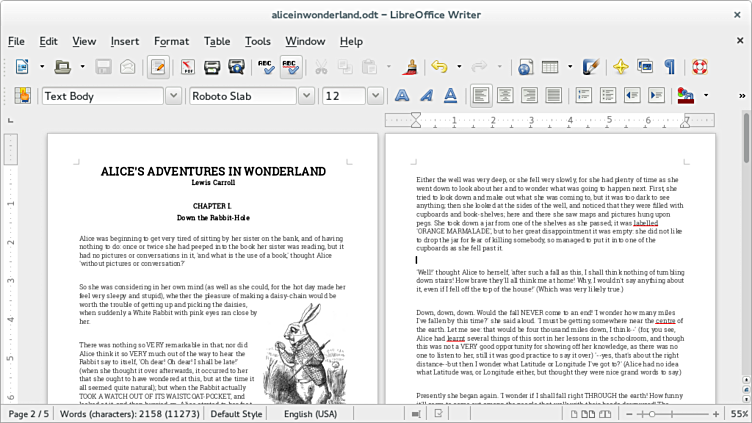Open LibreOffice Help lifebuoy icon

click(x=699, y=67)
